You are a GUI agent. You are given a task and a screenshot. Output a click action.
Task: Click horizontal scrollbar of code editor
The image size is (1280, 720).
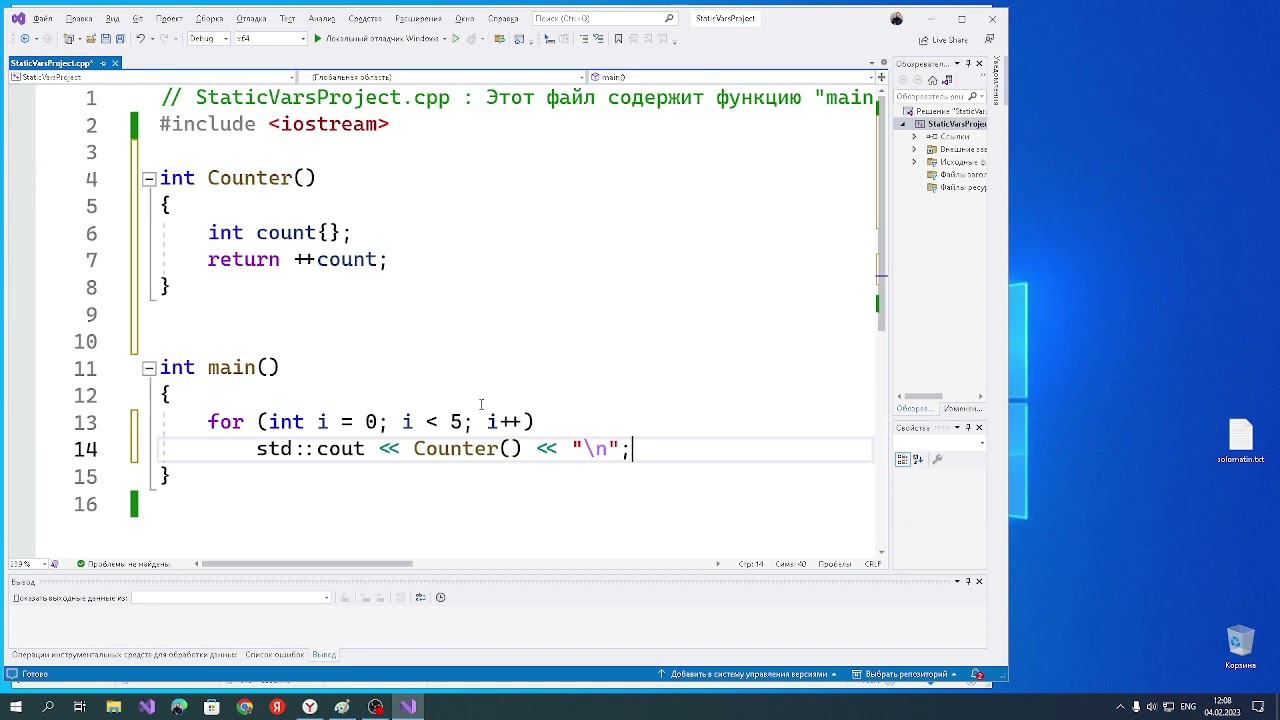(307, 564)
